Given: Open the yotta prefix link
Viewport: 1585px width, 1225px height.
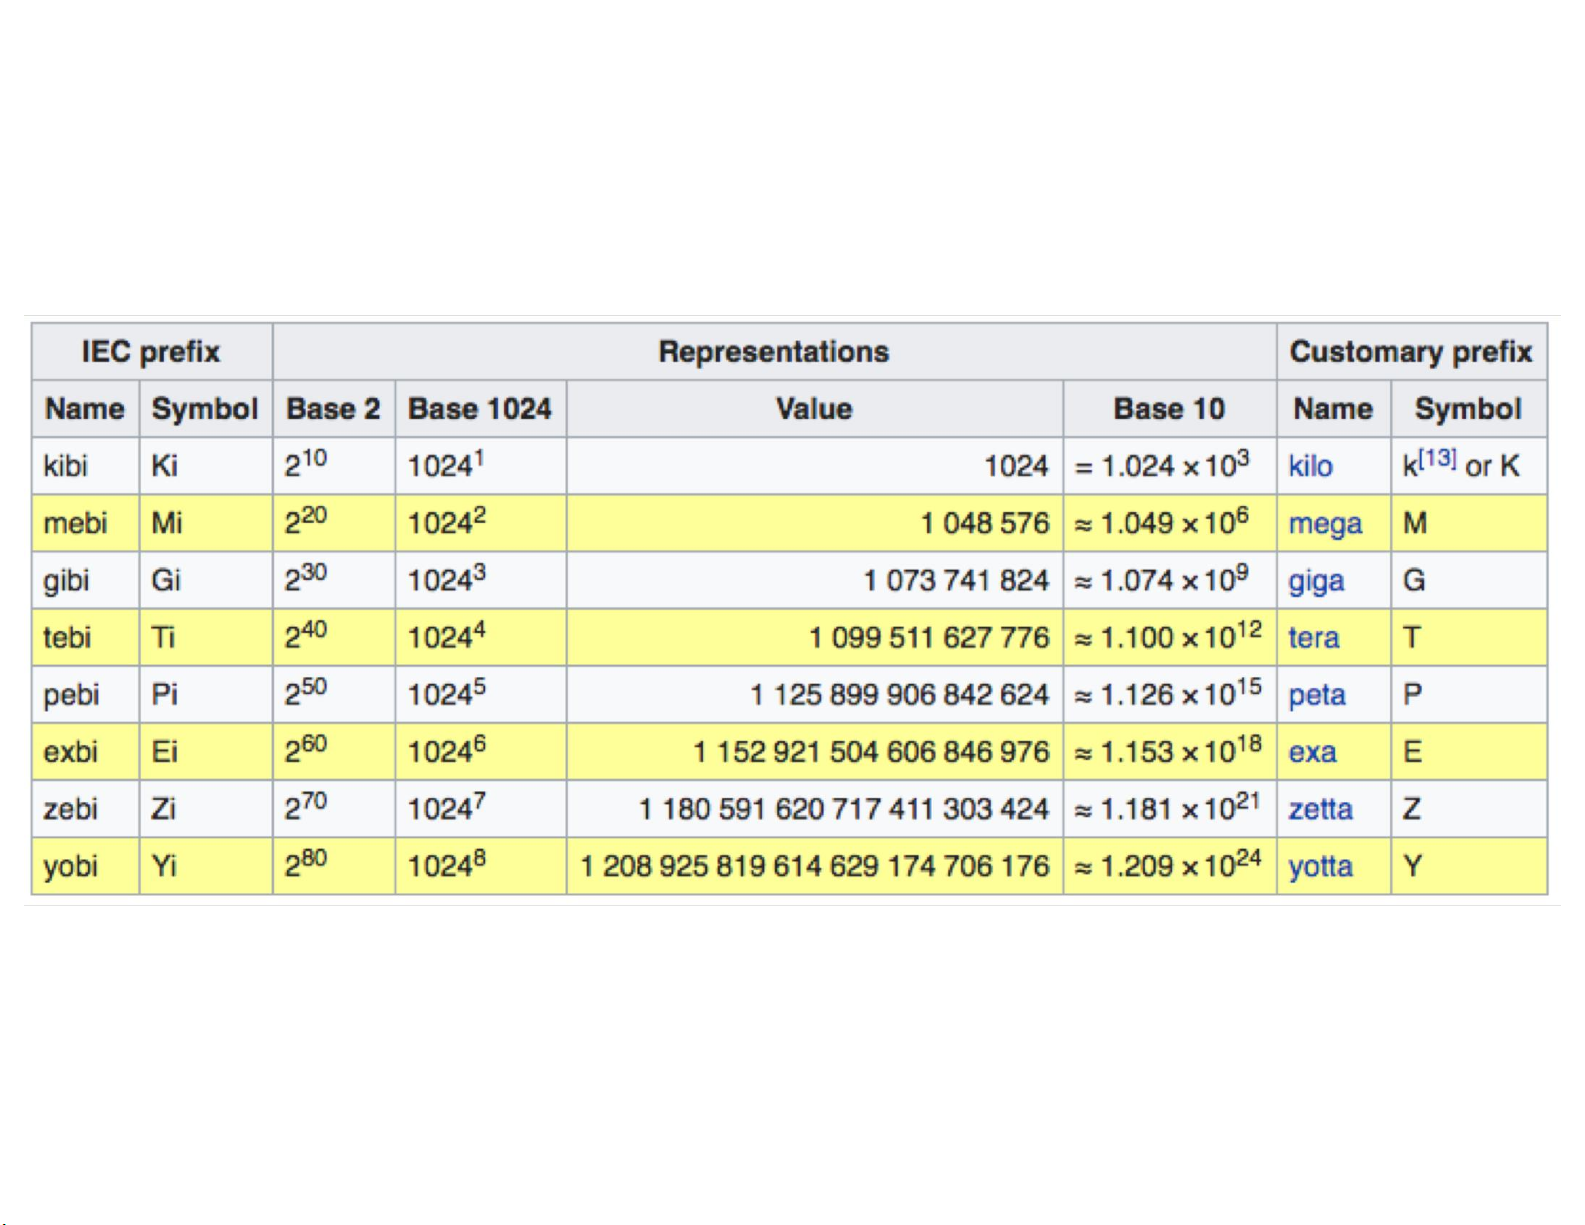Looking at the screenshot, I should [x=1320, y=866].
